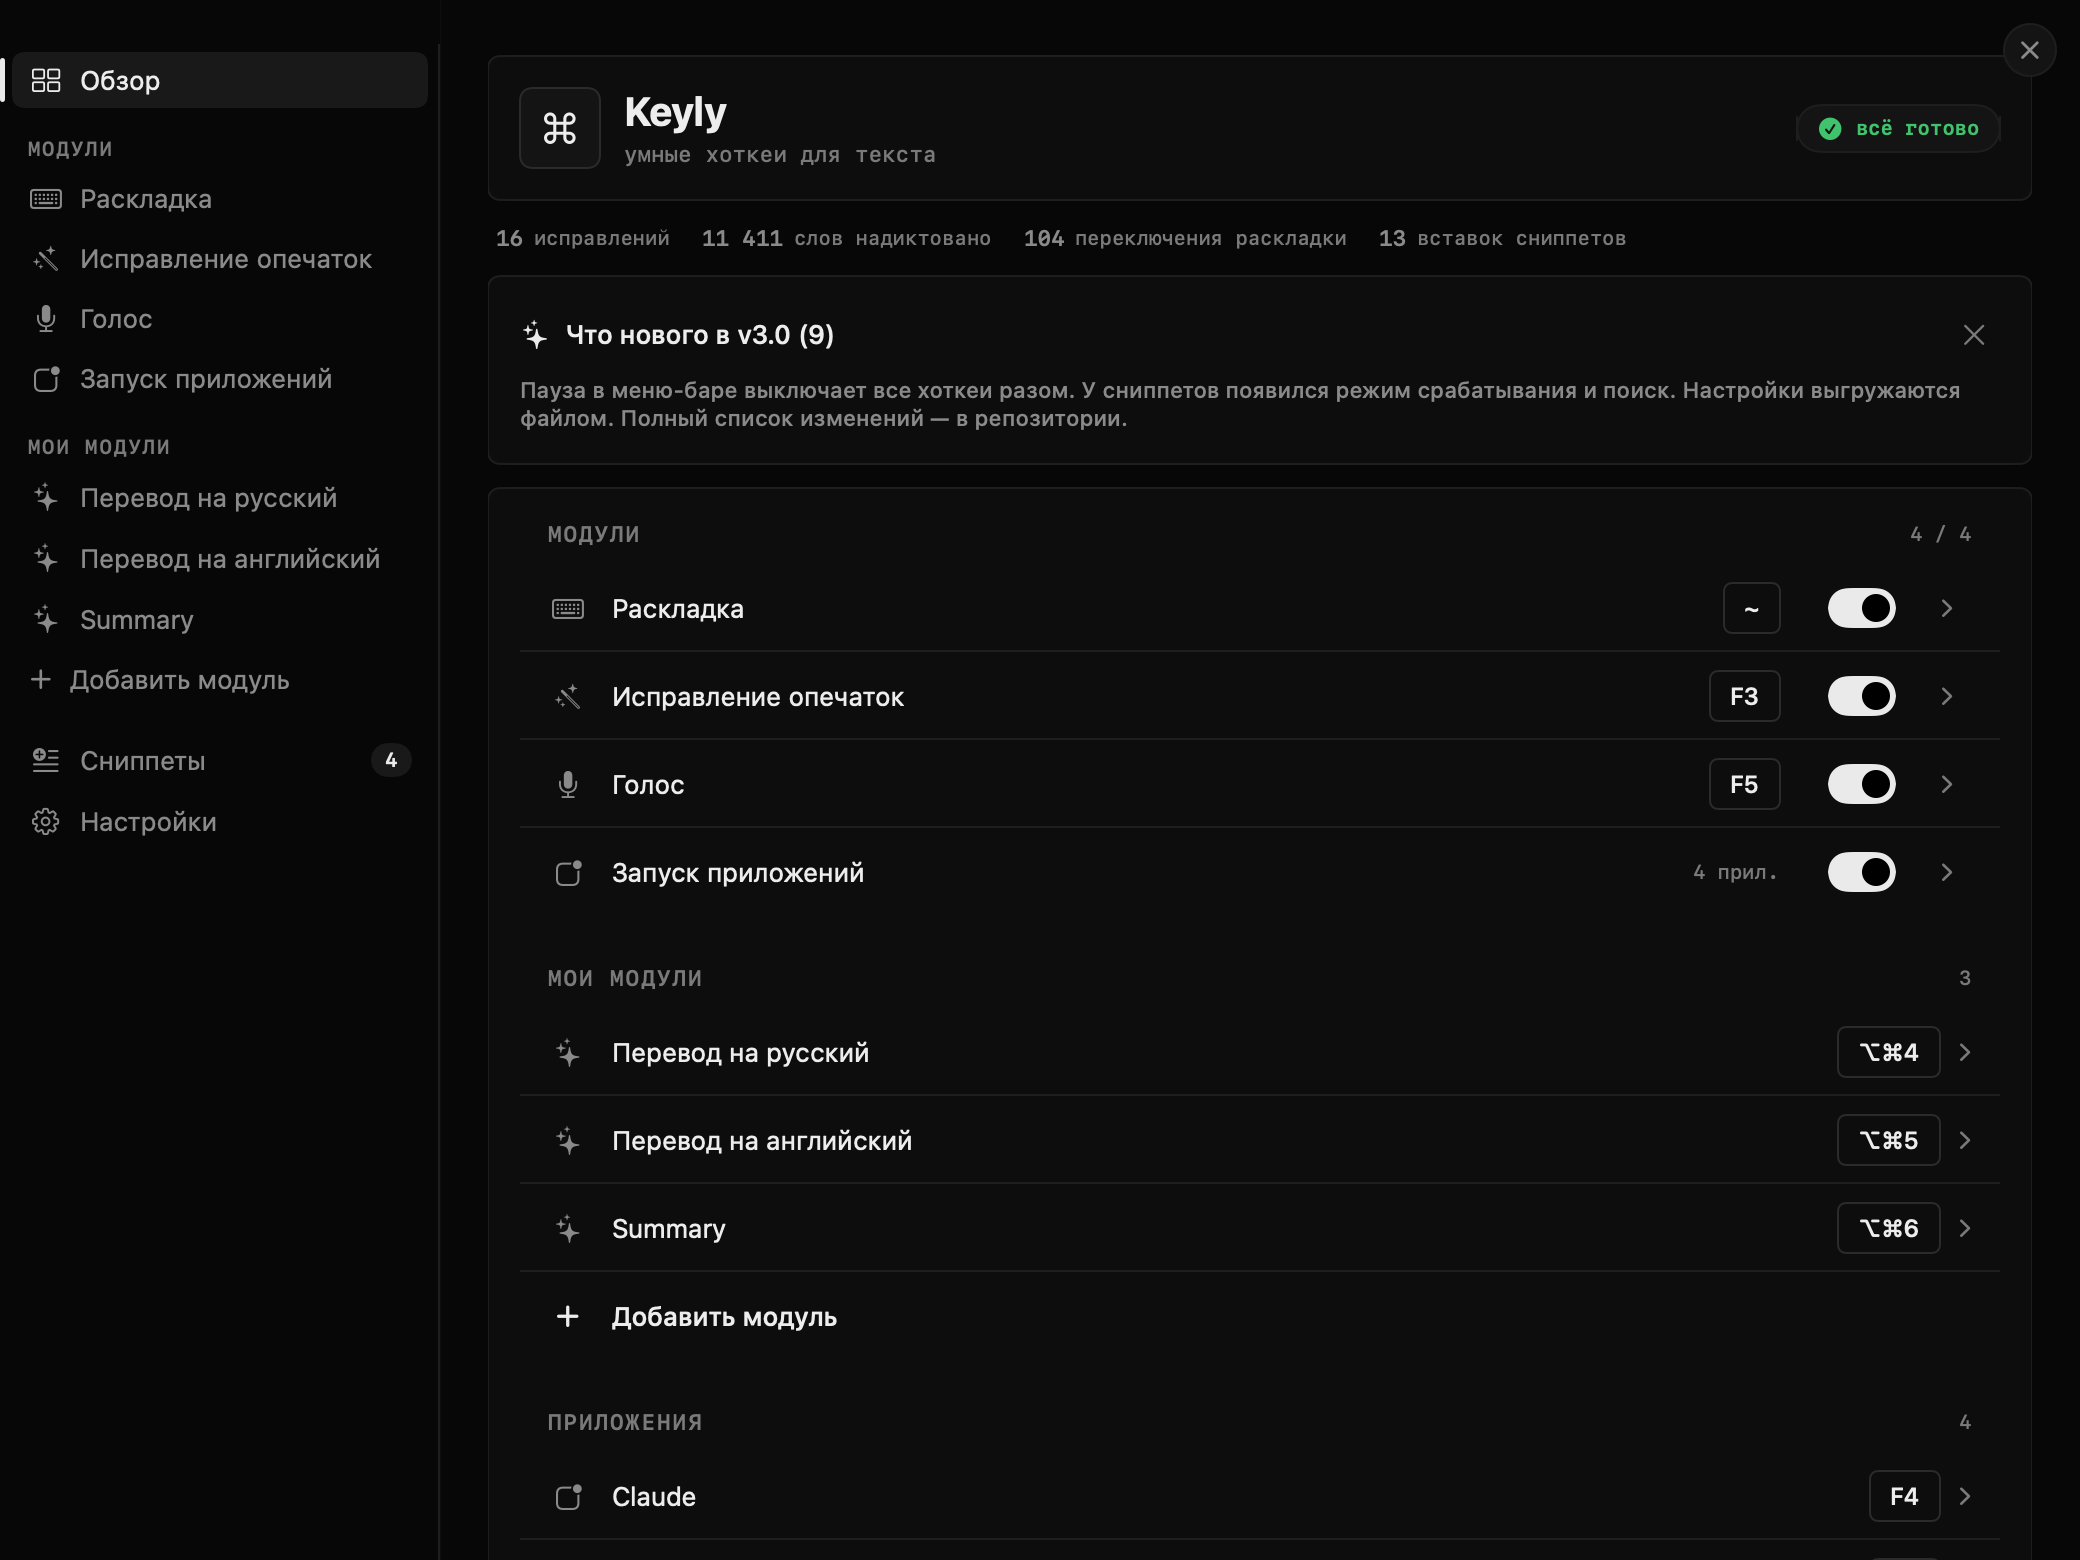The width and height of the screenshot is (2080, 1560).
Task: Open Summary module in the sidebar
Action: (220, 620)
